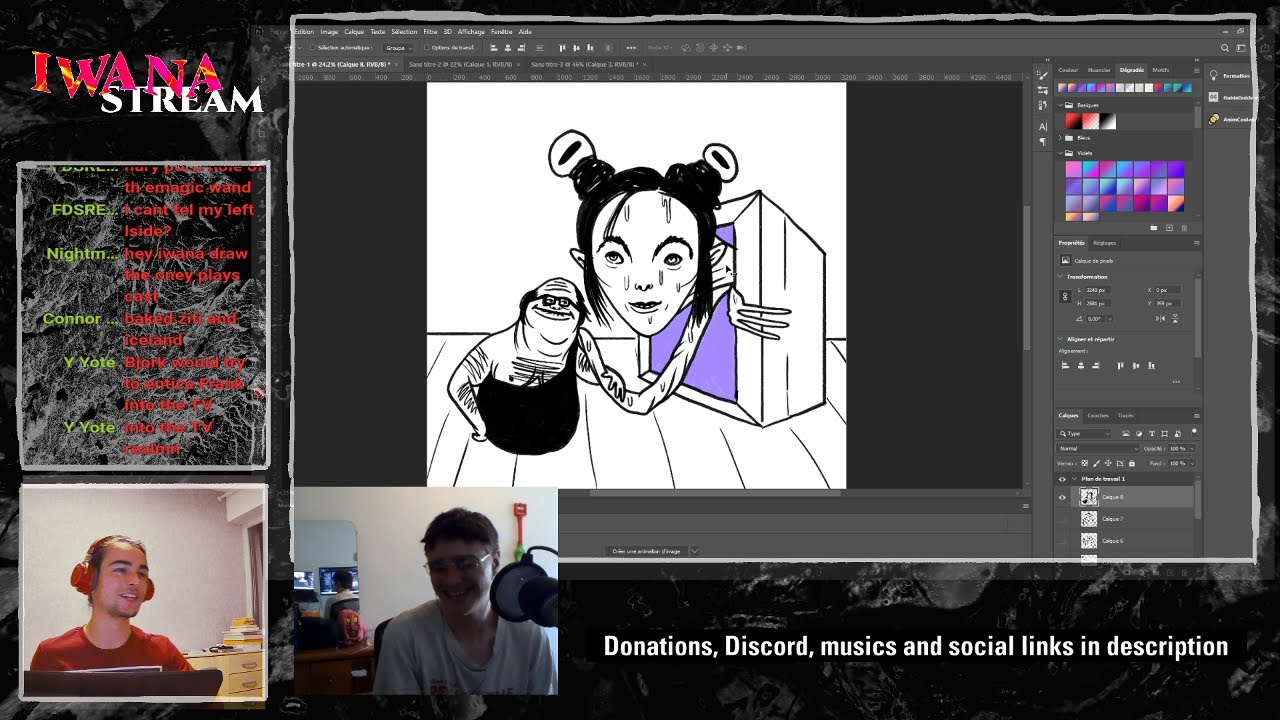Open the Fond percentage dropdown
Viewport: 1280px width, 720px height.
click(1192, 464)
